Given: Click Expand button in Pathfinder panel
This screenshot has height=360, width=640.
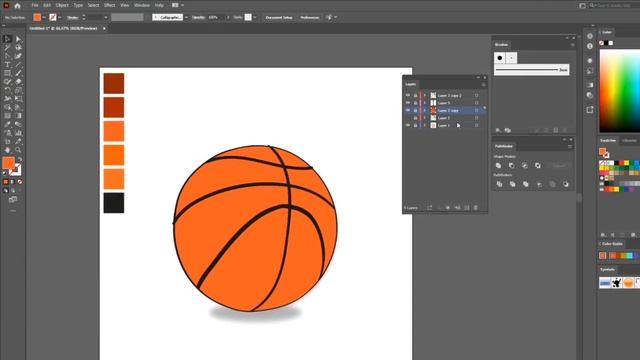Looking at the screenshot, I should coord(559,165).
